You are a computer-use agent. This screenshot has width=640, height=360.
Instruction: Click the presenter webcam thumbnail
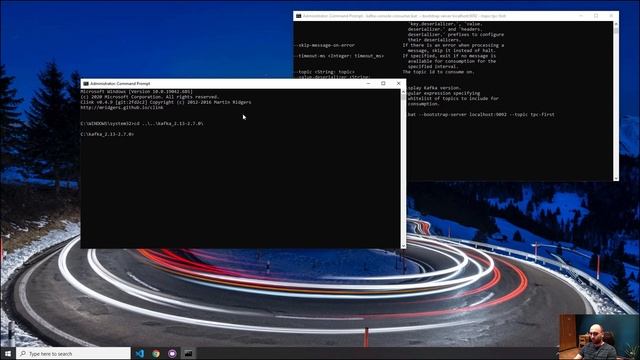(599, 337)
